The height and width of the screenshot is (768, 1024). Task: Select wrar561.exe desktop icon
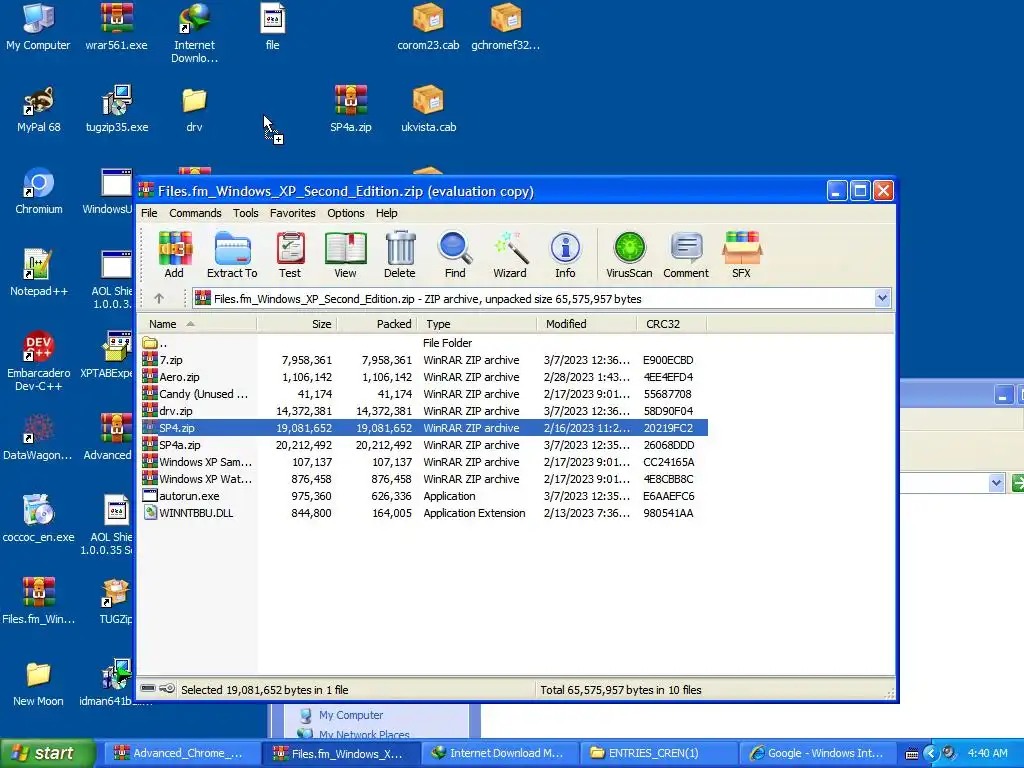click(116, 27)
